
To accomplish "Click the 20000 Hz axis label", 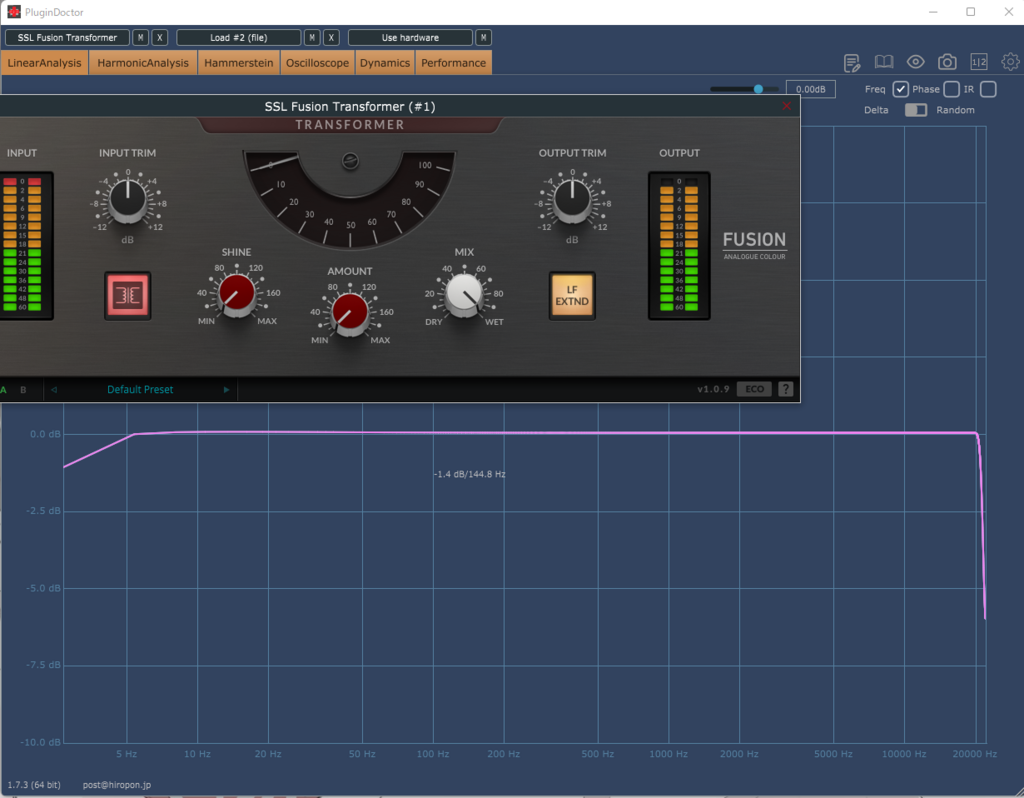I will pyautogui.click(x=974, y=754).
